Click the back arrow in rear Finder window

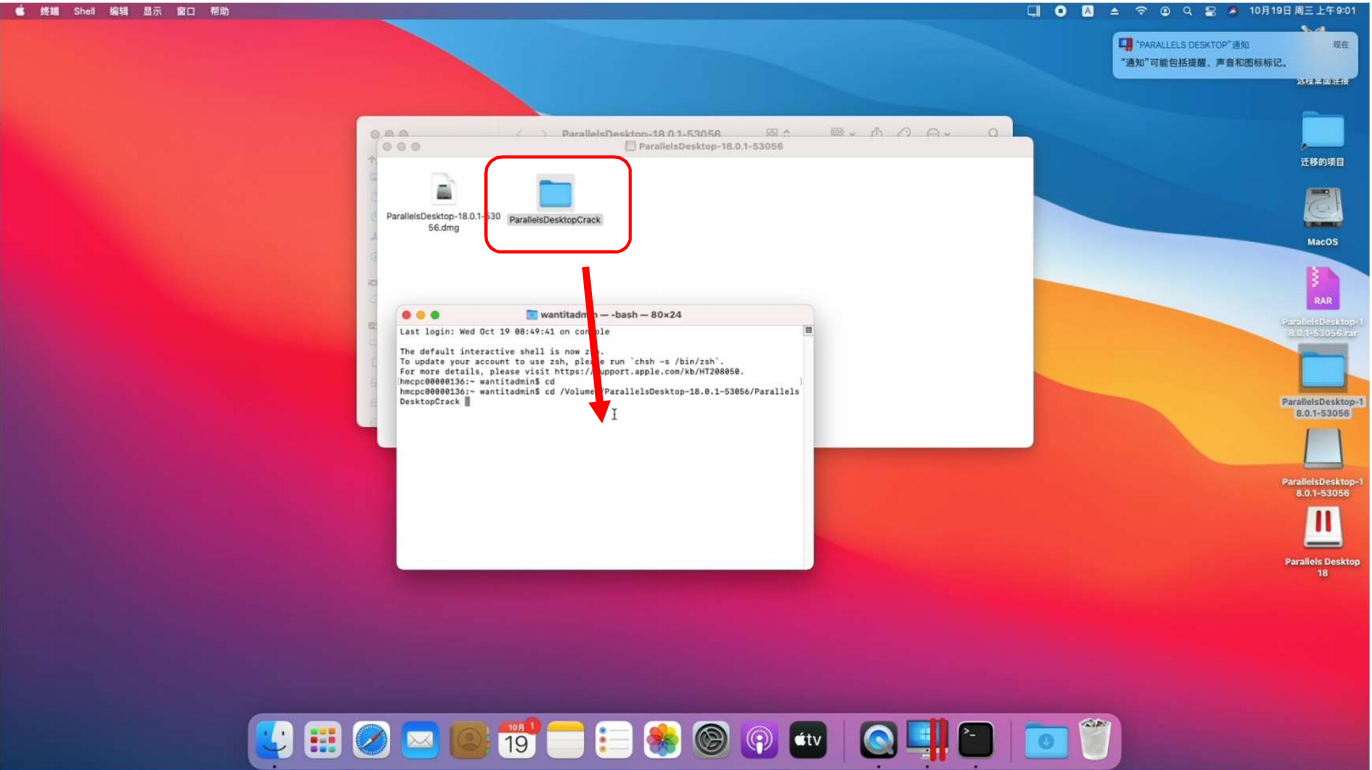pyautogui.click(x=519, y=133)
